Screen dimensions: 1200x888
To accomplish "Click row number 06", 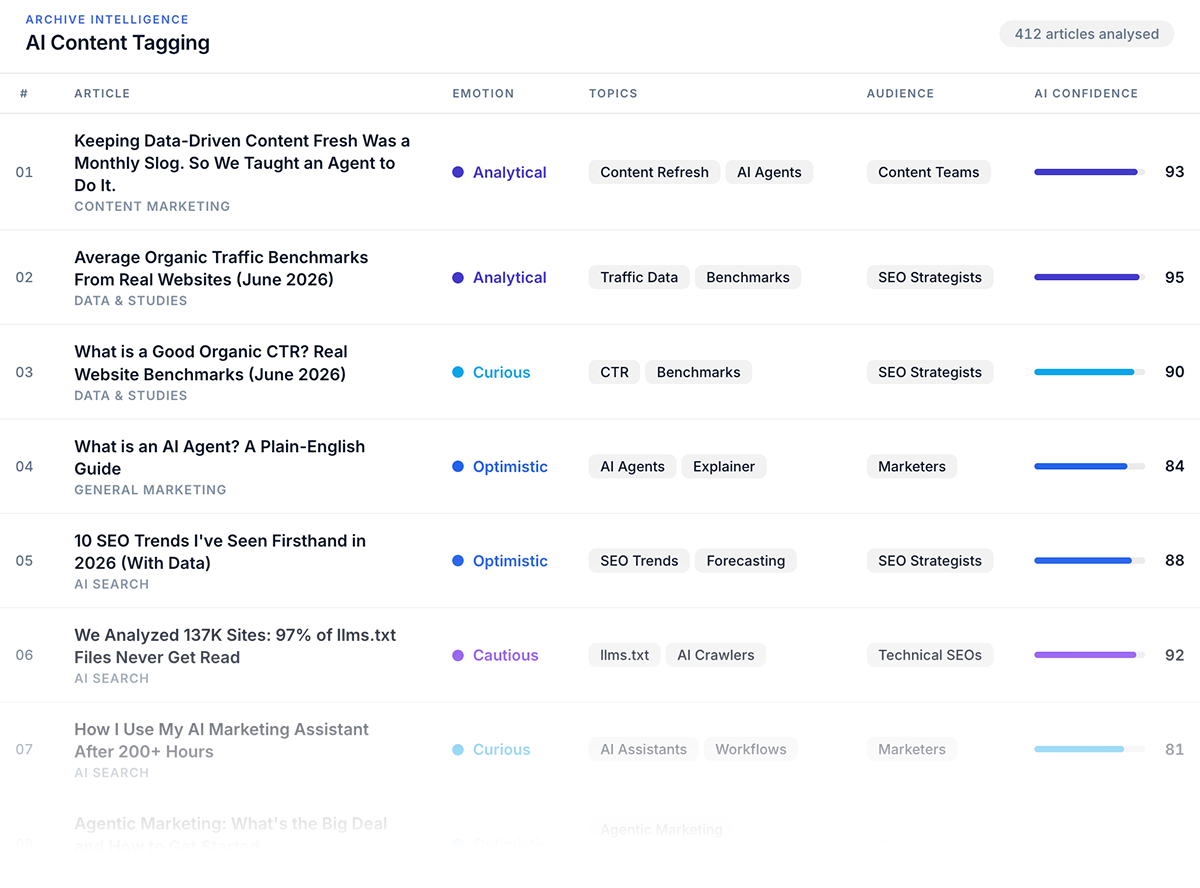I will click(x=24, y=655).
